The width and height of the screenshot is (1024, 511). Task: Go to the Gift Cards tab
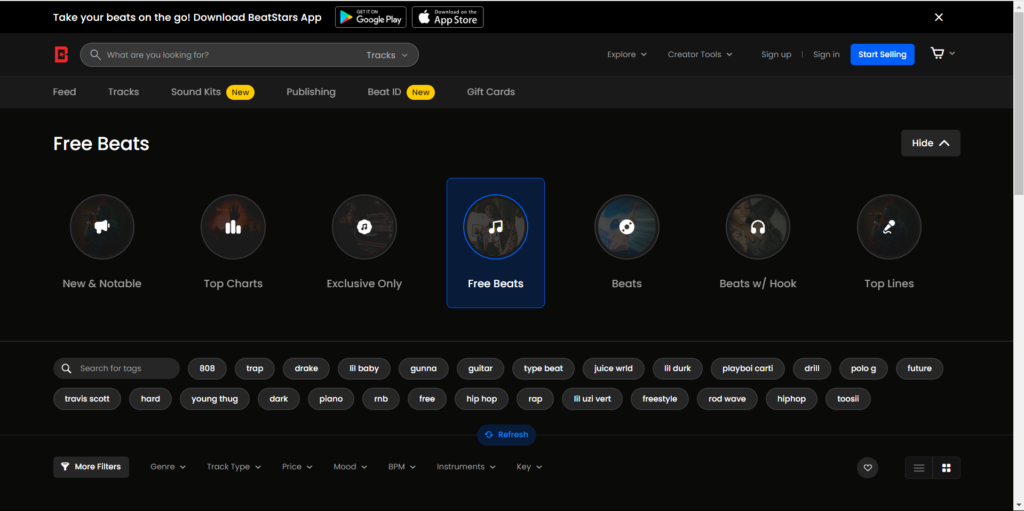[490, 92]
